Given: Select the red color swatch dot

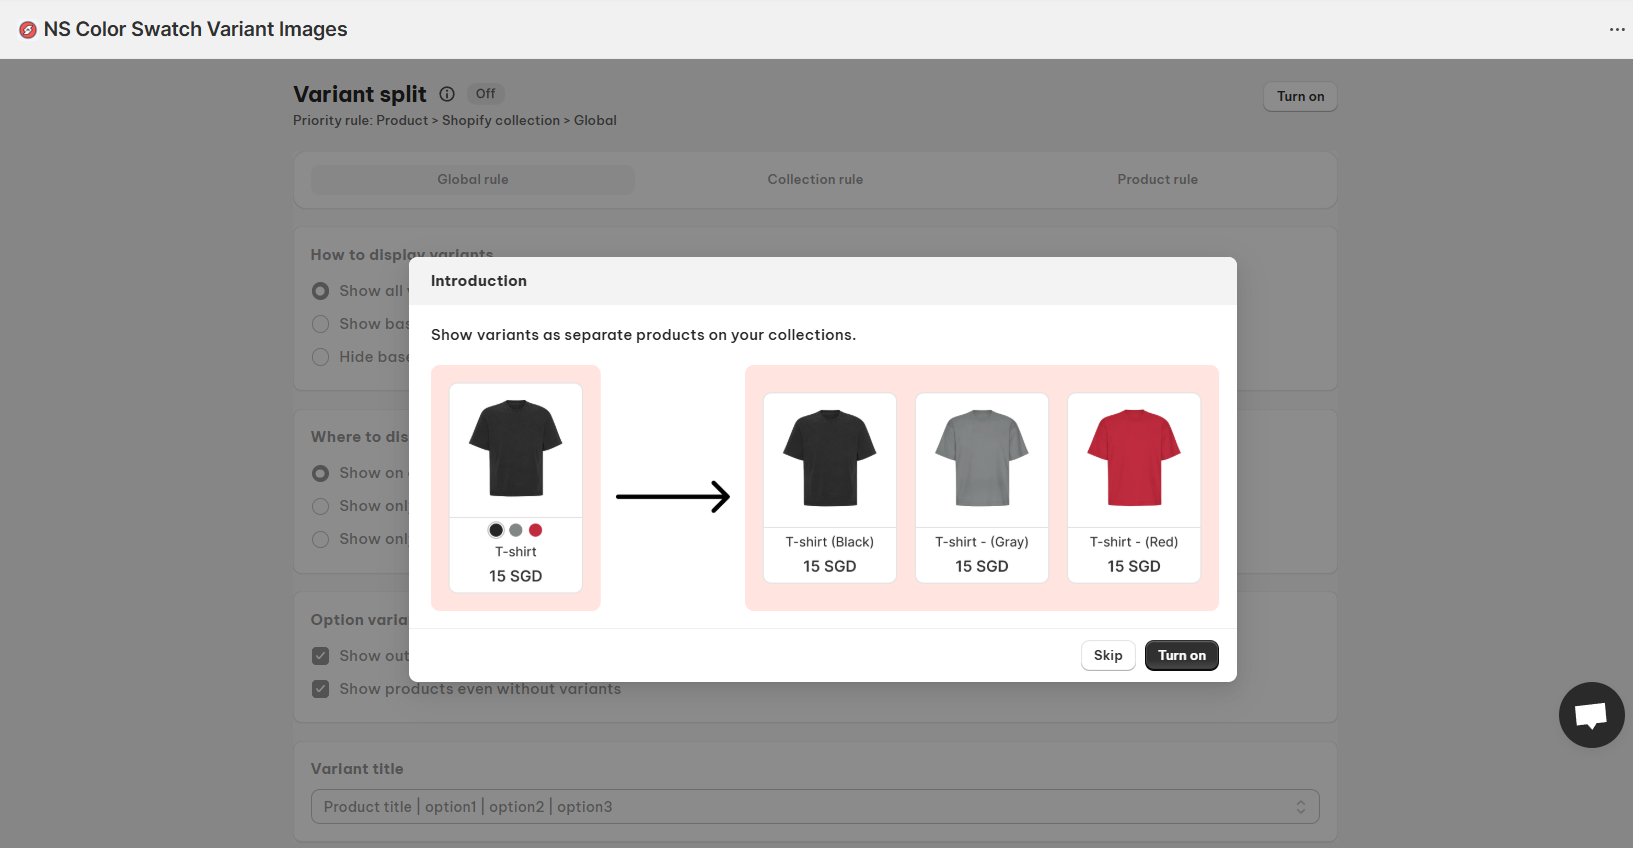Looking at the screenshot, I should 536,530.
